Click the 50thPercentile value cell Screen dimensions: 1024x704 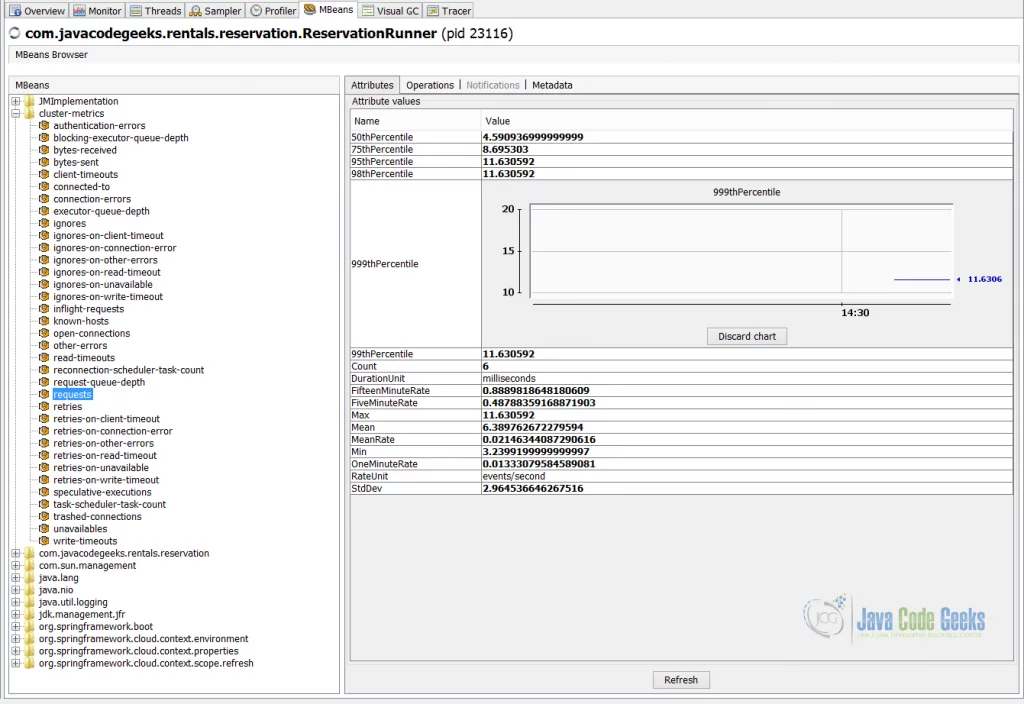click(747, 137)
